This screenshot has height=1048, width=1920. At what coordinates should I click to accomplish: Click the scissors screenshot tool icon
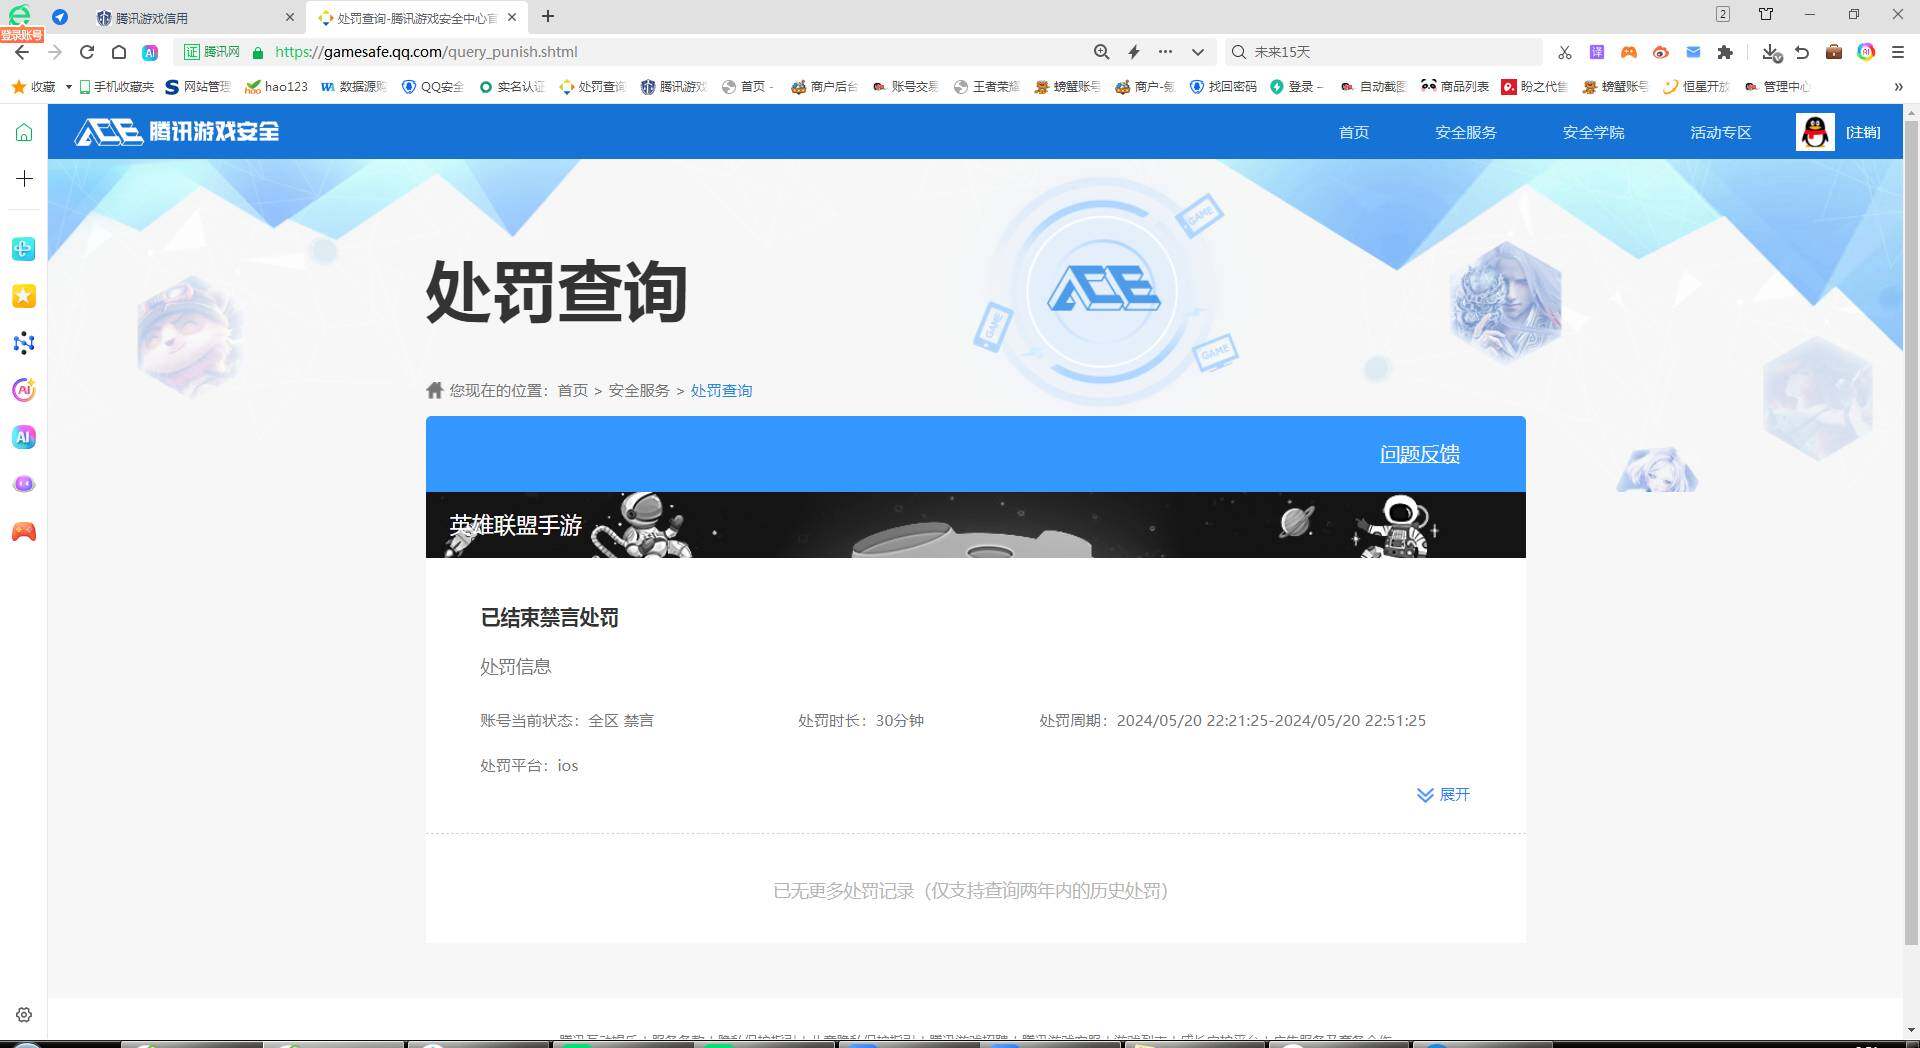point(1565,52)
